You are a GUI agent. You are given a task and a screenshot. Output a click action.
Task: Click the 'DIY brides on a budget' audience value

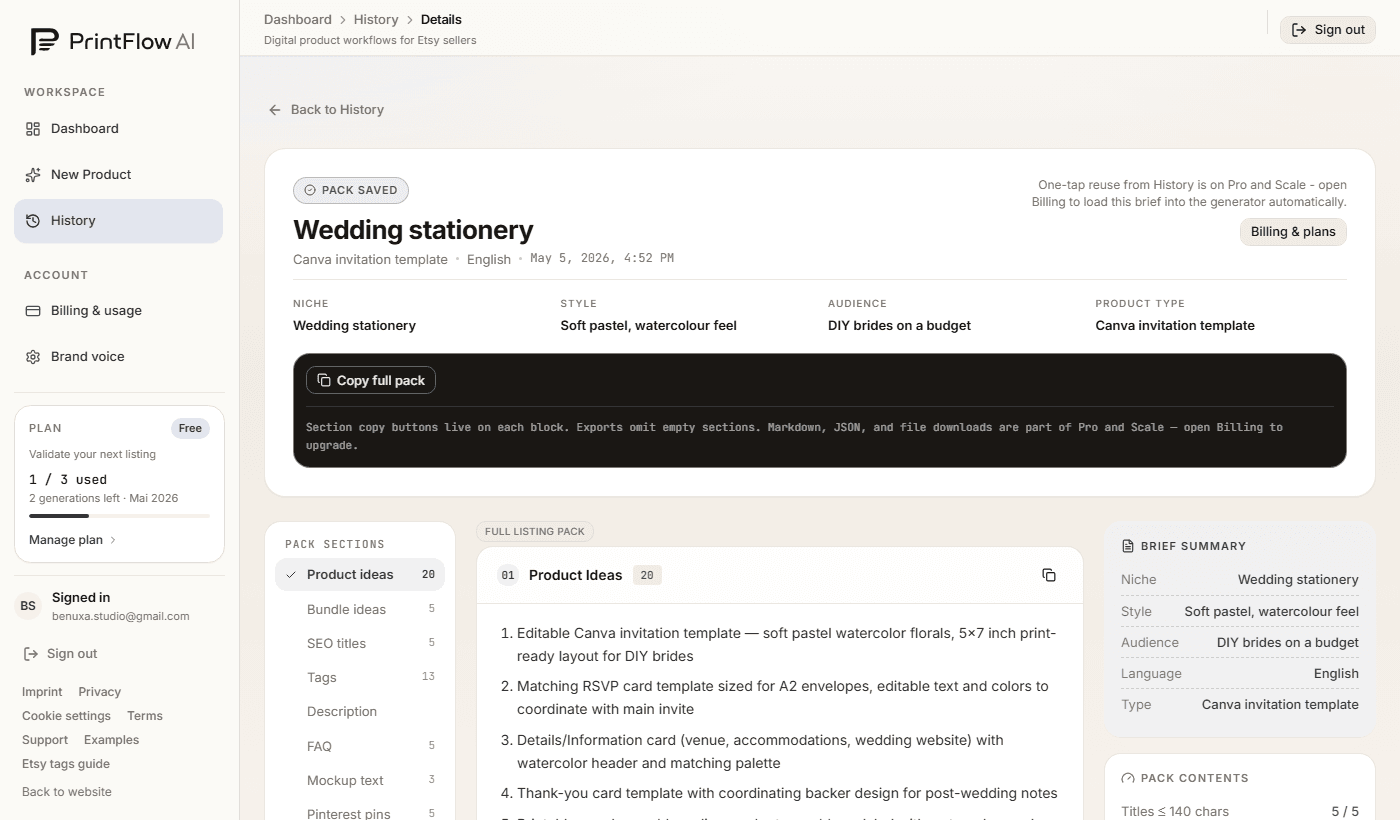click(x=899, y=325)
